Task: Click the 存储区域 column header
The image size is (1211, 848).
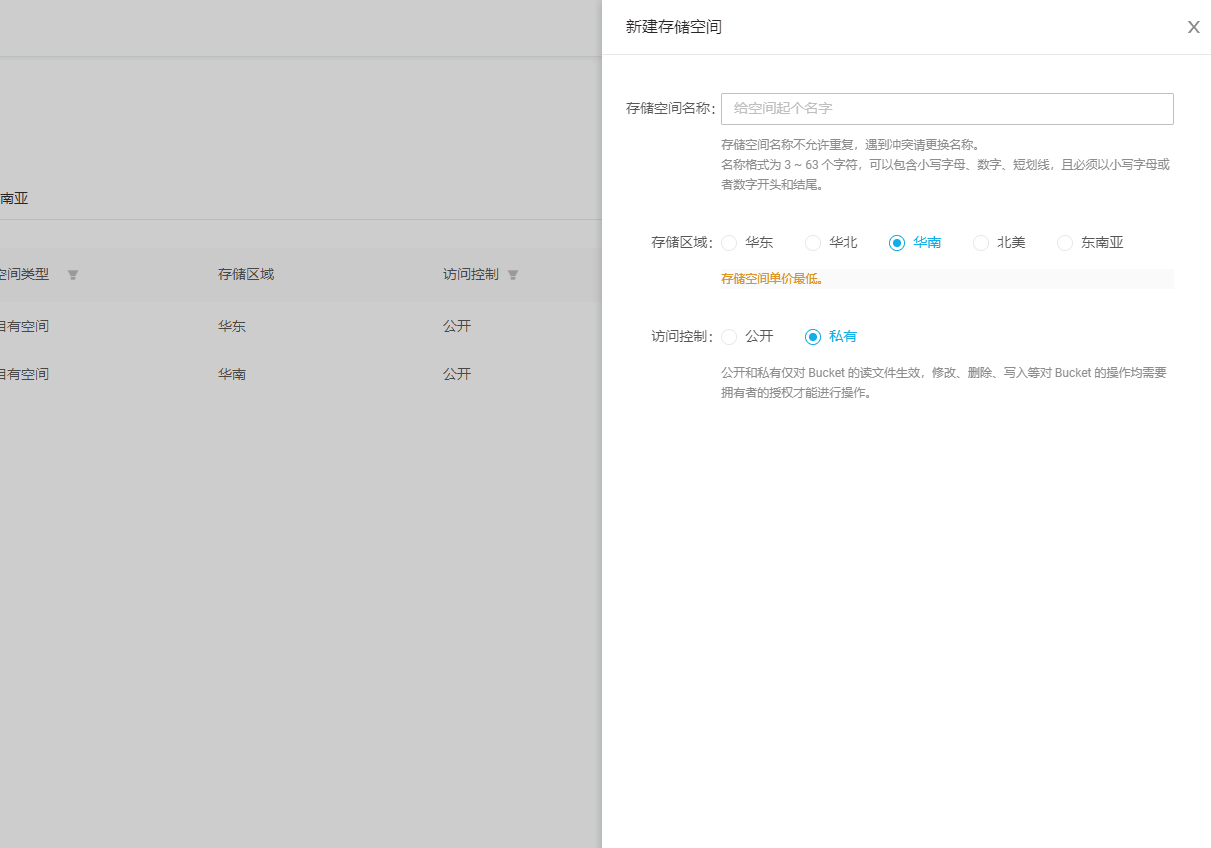Action: pos(246,274)
